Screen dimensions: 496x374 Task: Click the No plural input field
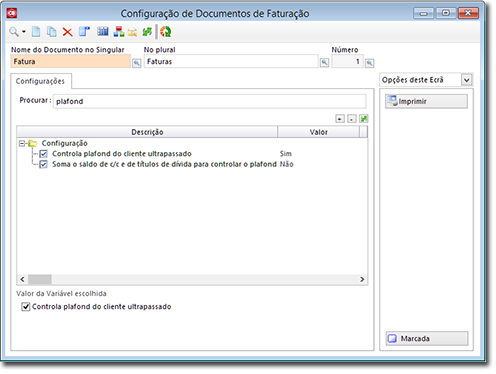(x=231, y=61)
